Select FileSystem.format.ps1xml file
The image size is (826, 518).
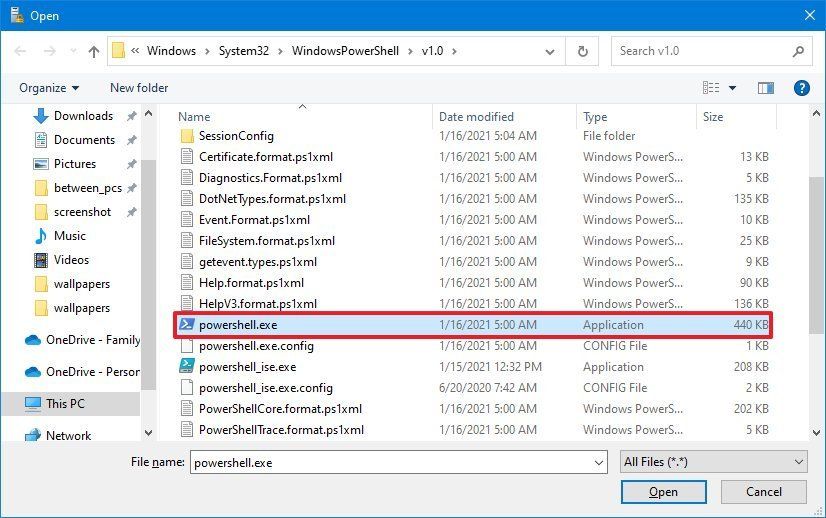coord(267,241)
